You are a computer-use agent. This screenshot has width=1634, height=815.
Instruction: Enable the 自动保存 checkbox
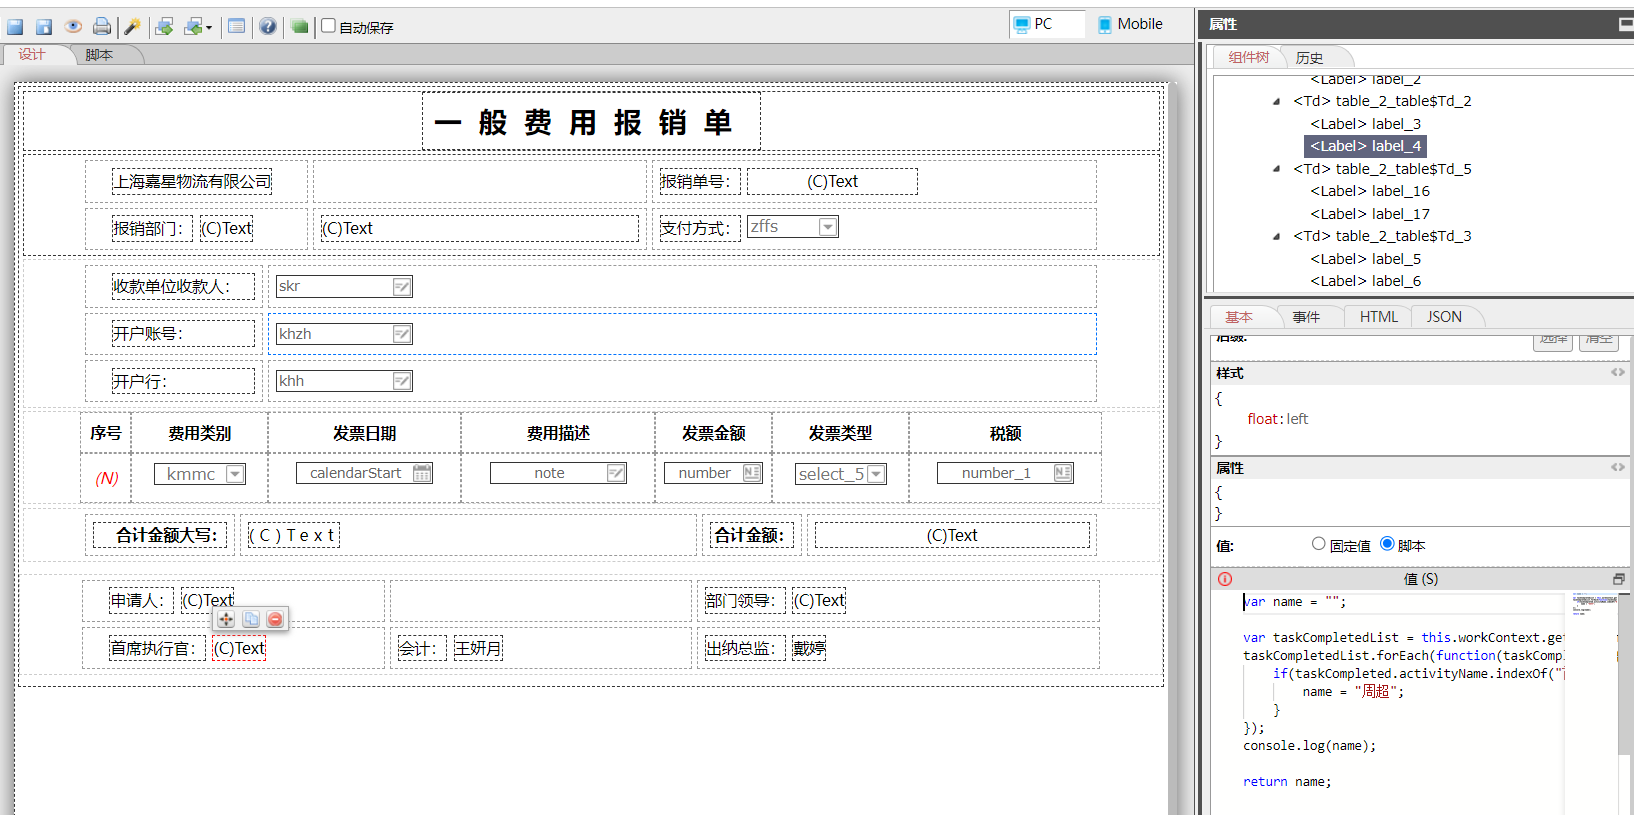click(328, 26)
